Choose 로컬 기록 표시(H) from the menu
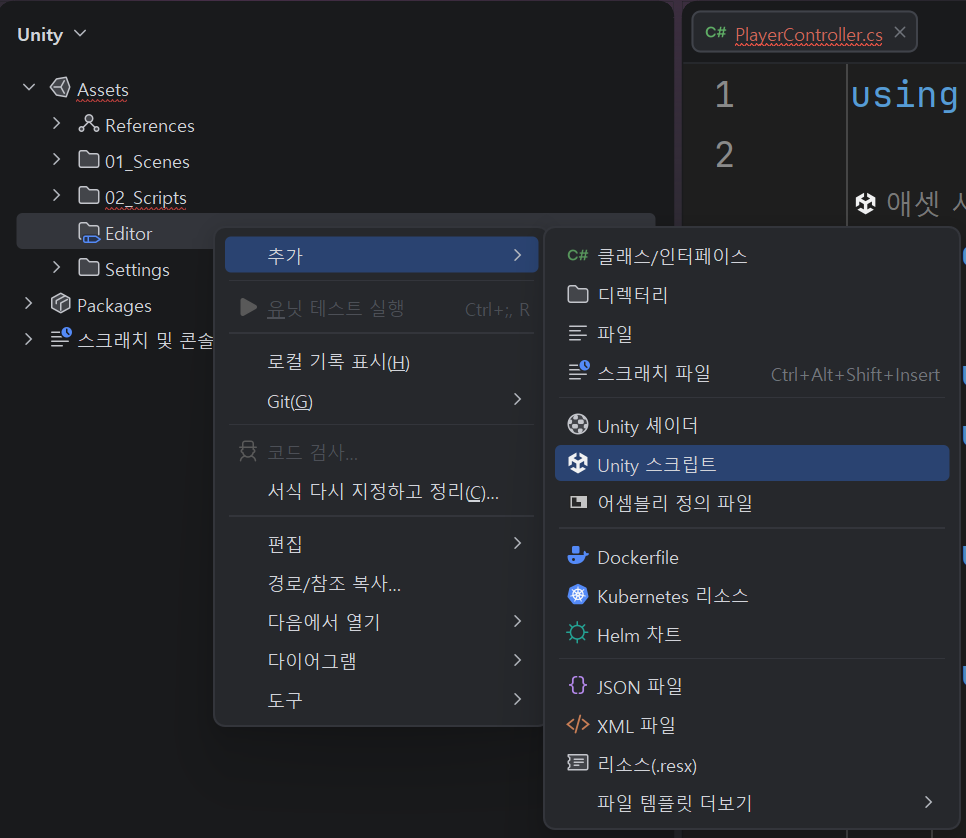This screenshot has height=838, width=966. click(x=381, y=362)
